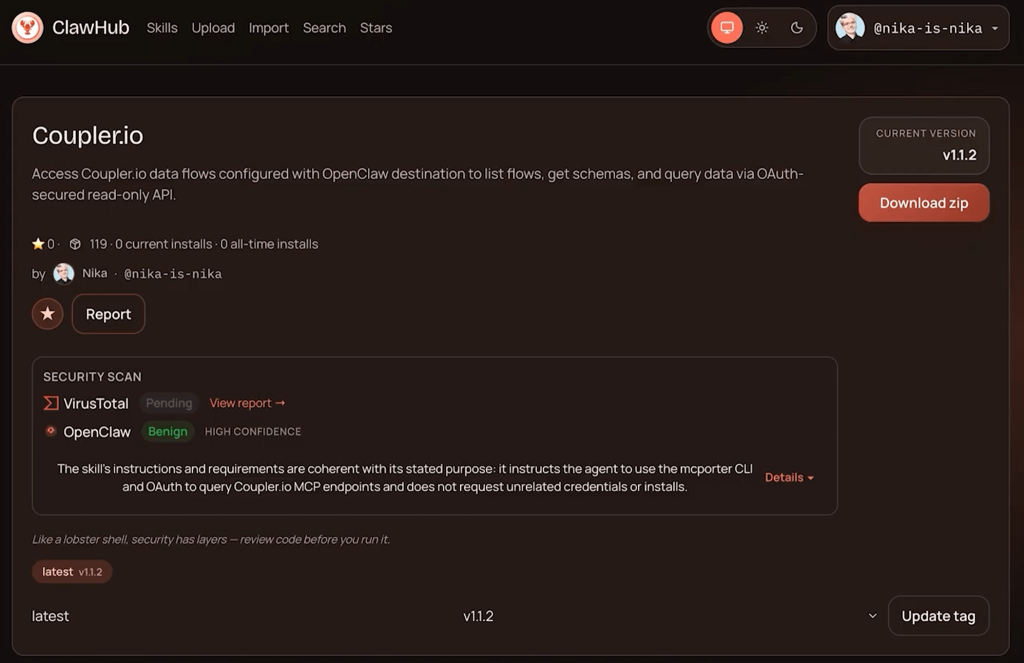The width and height of the screenshot is (1024, 663).
Task: Click Nika's author avatar
Action: (x=64, y=273)
